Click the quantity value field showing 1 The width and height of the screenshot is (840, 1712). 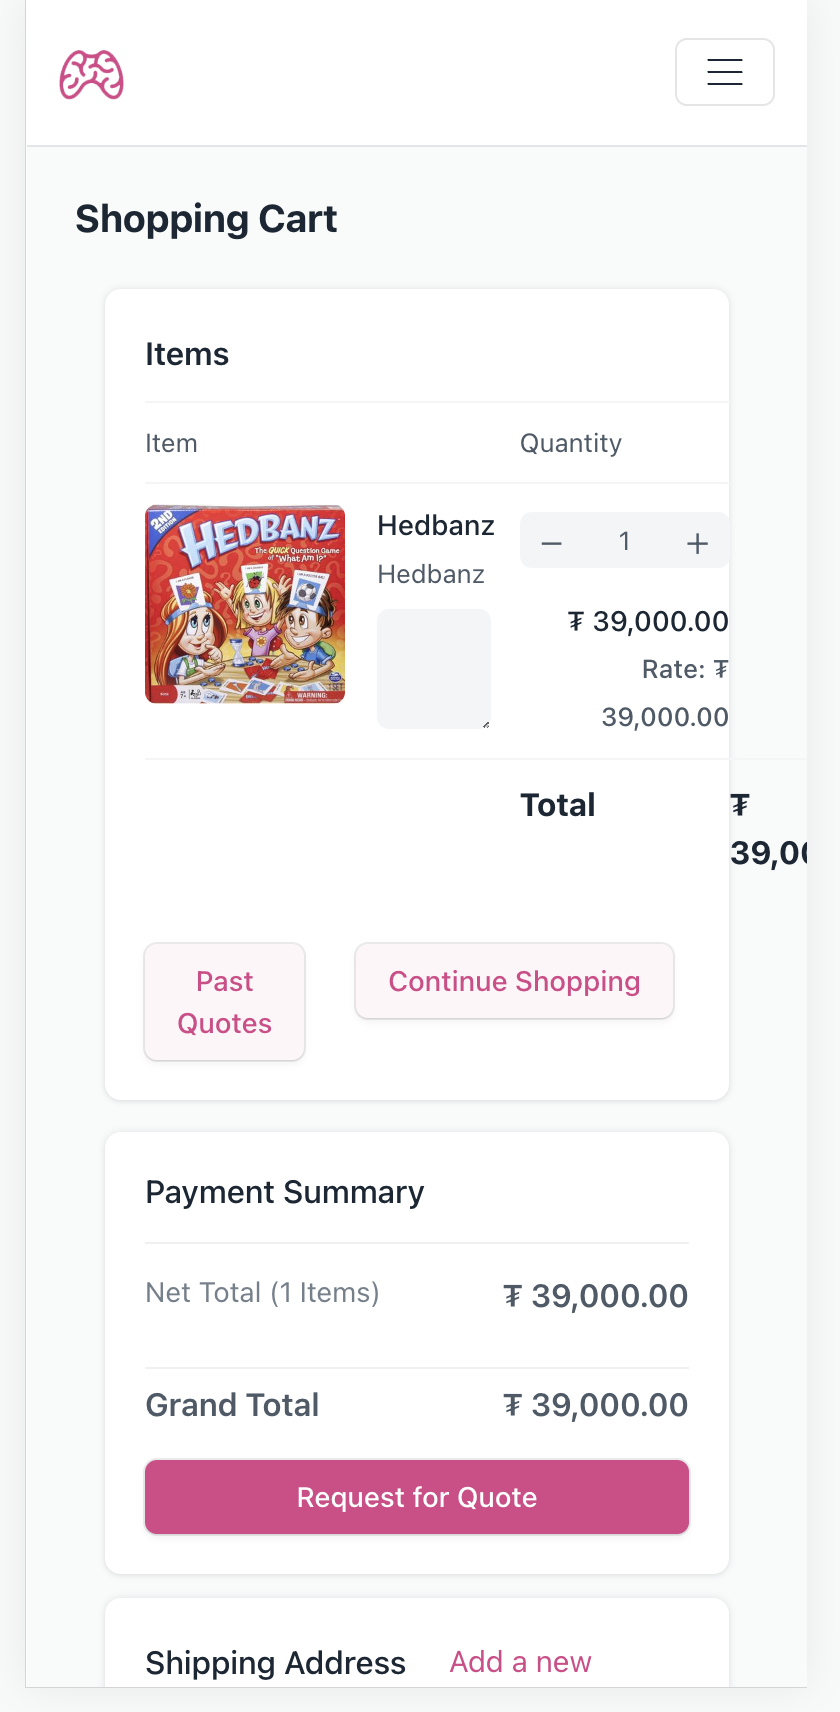coord(624,541)
